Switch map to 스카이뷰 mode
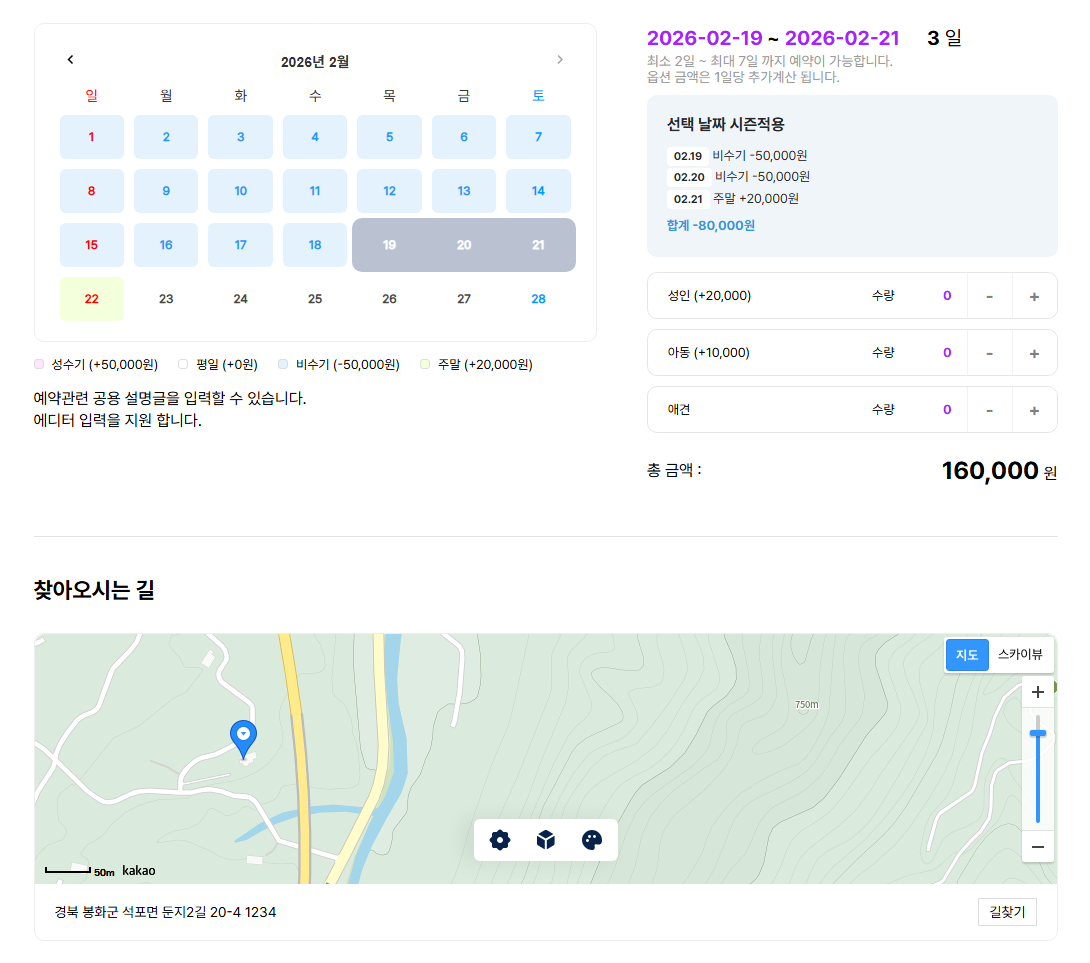 (x=1020, y=655)
